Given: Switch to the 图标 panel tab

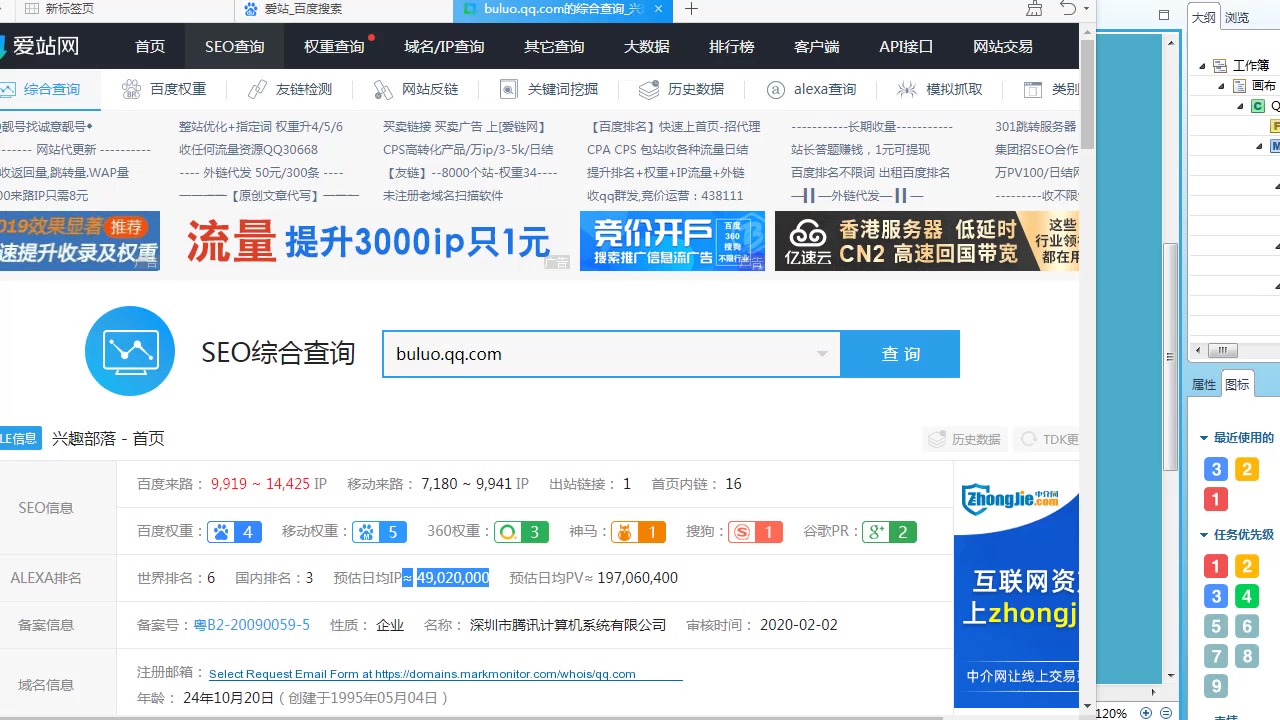Looking at the screenshot, I should [x=1237, y=384].
